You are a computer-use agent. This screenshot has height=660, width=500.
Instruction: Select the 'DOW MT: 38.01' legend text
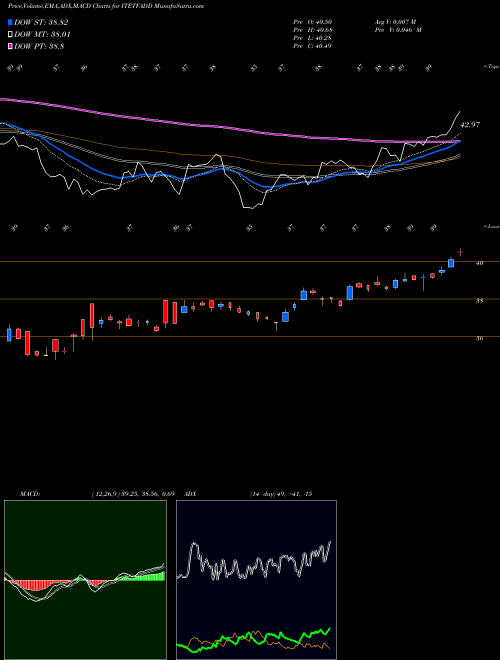coord(43,35)
